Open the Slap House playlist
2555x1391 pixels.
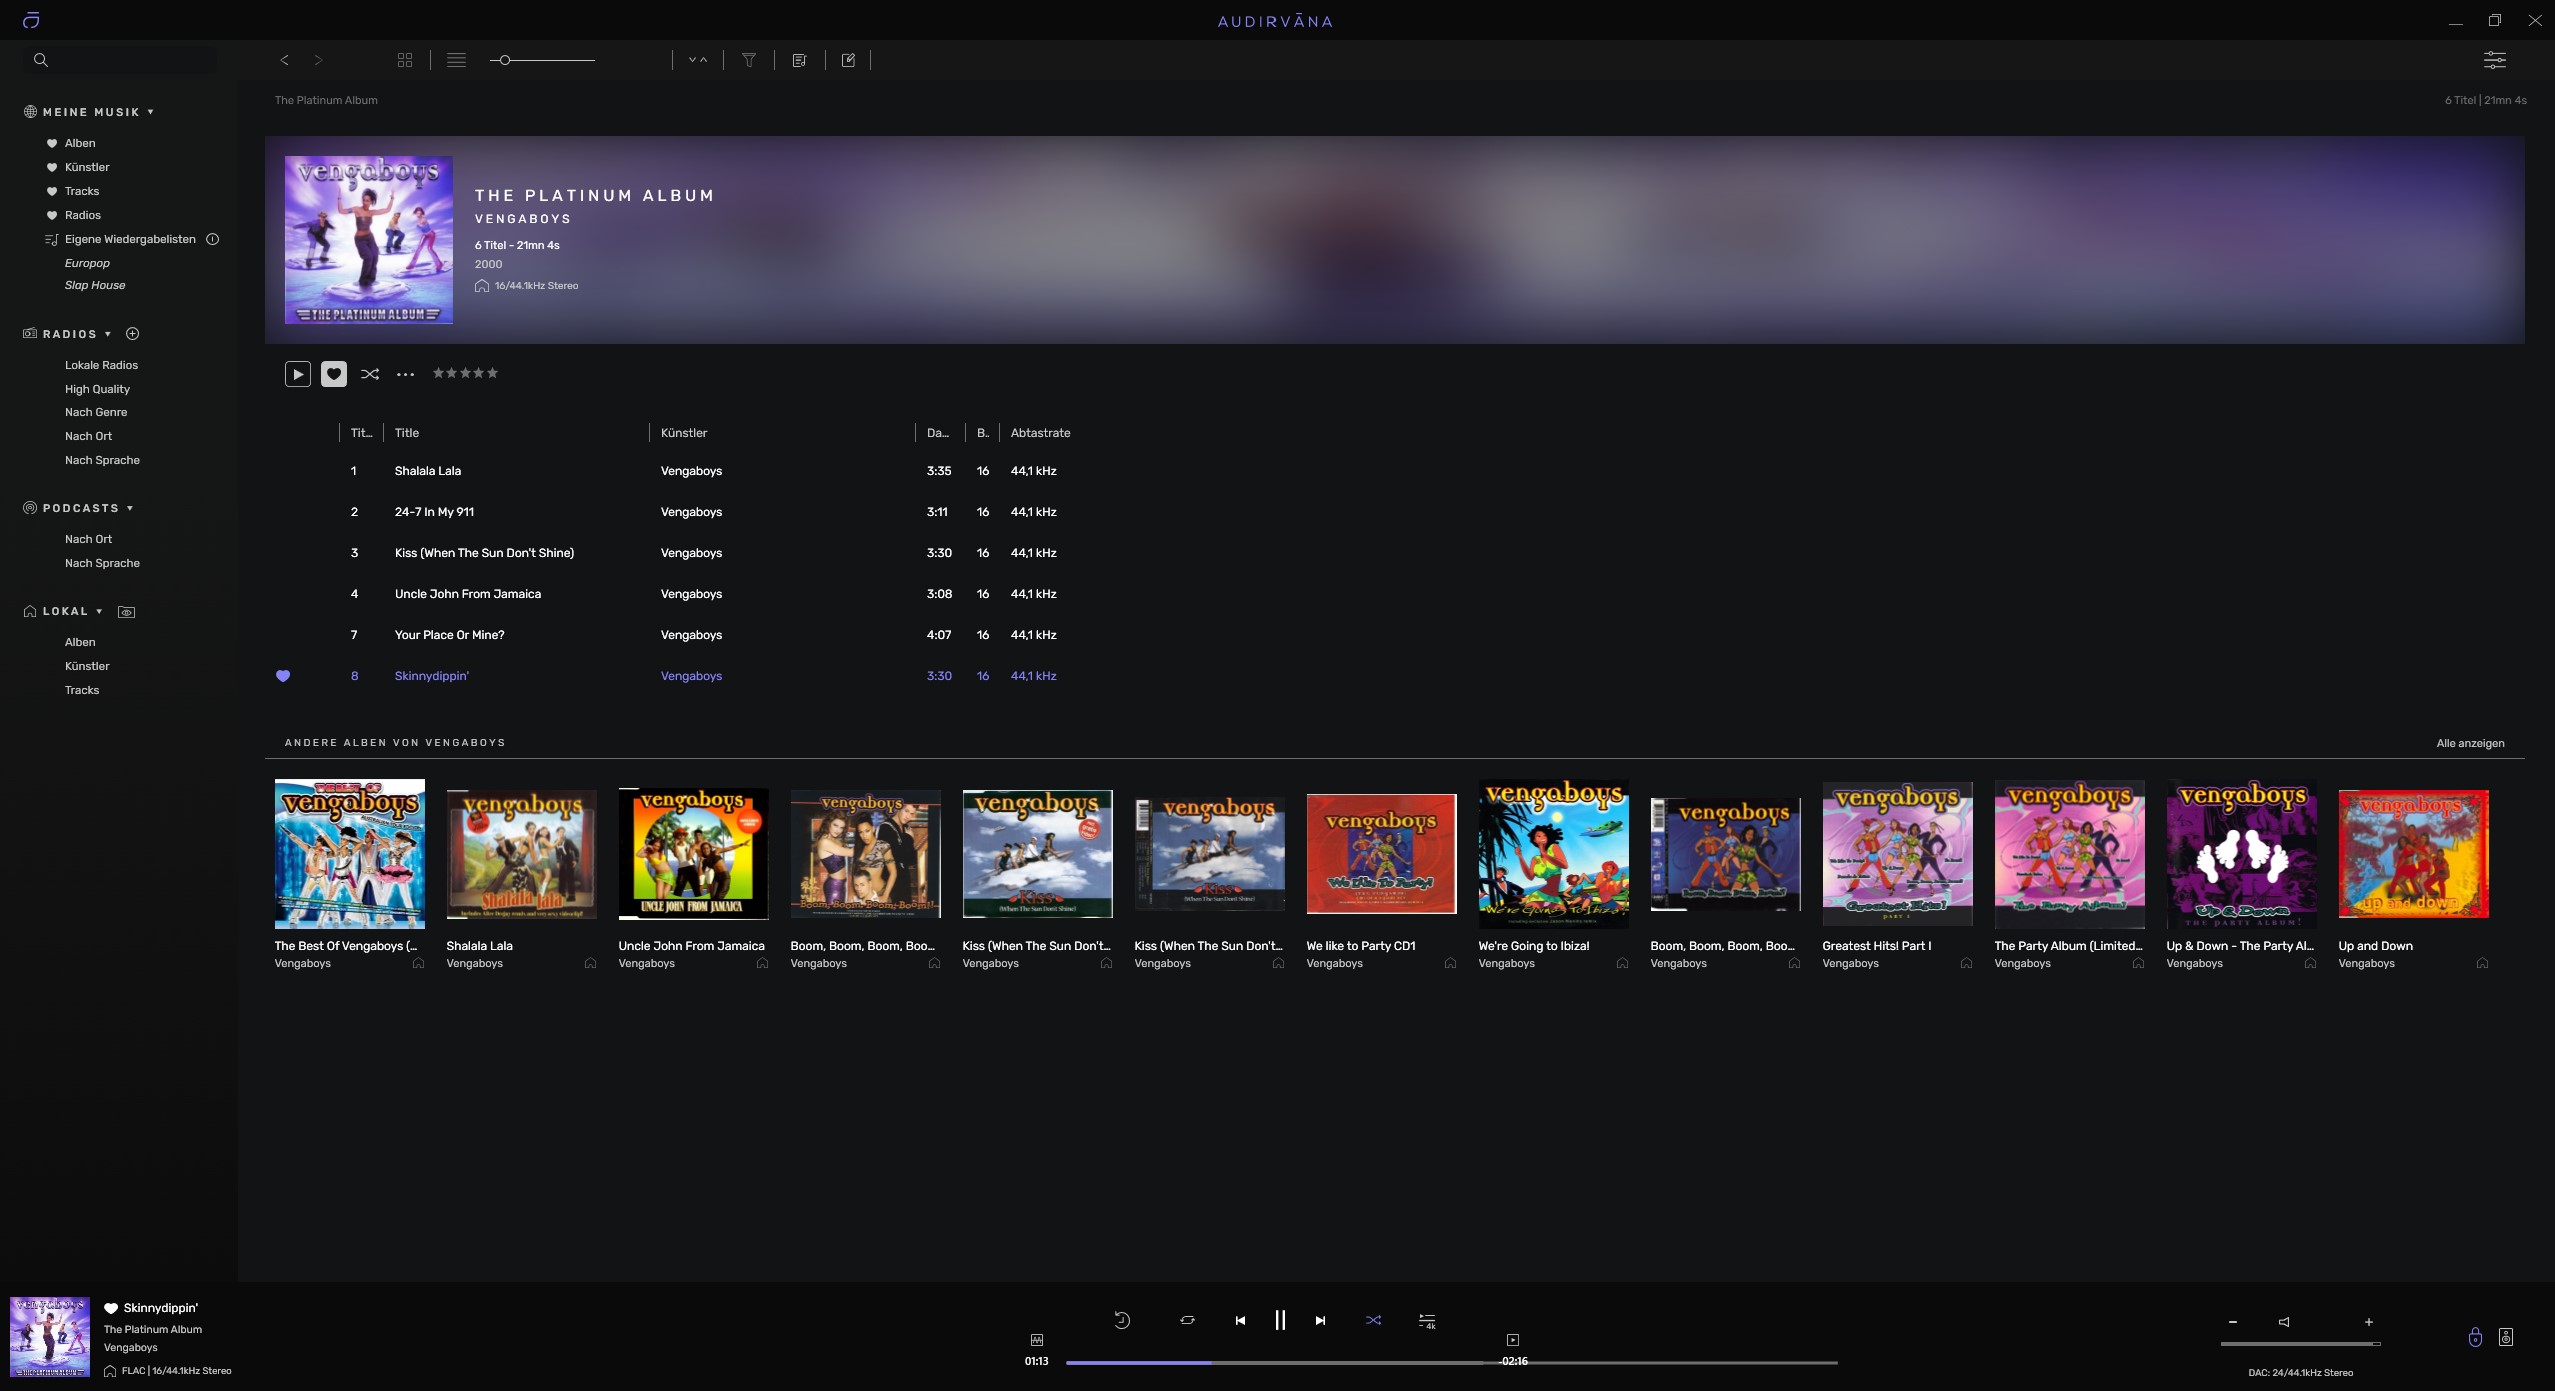click(x=95, y=285)
